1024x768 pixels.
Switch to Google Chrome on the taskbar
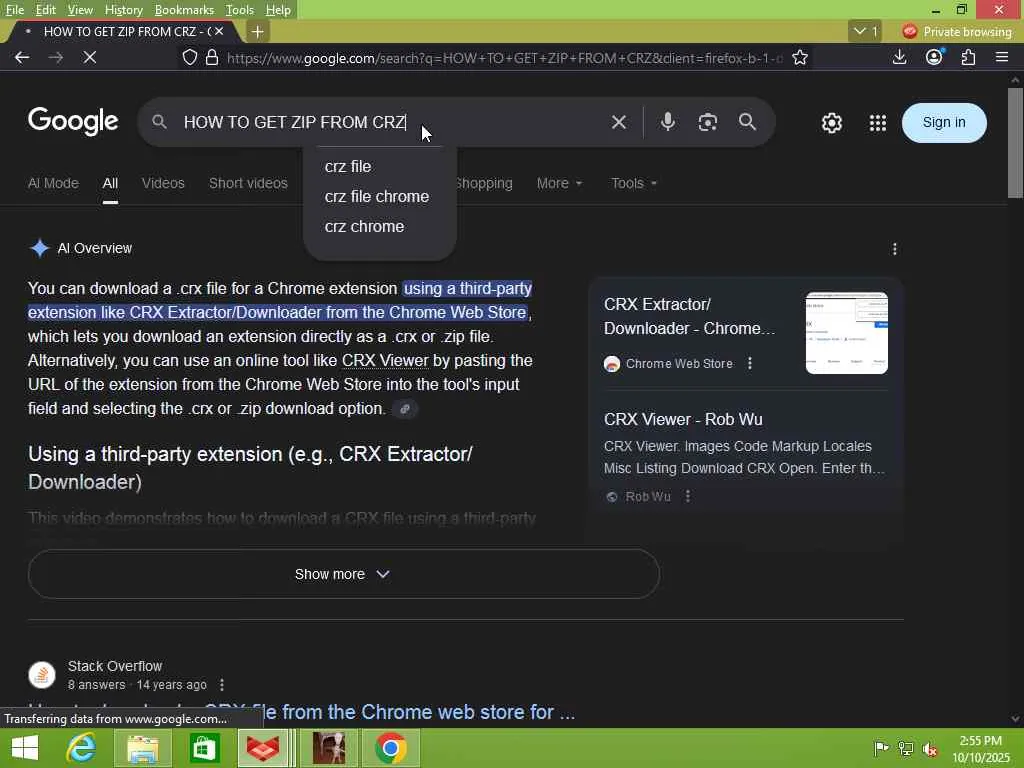[x=391, y=748]
